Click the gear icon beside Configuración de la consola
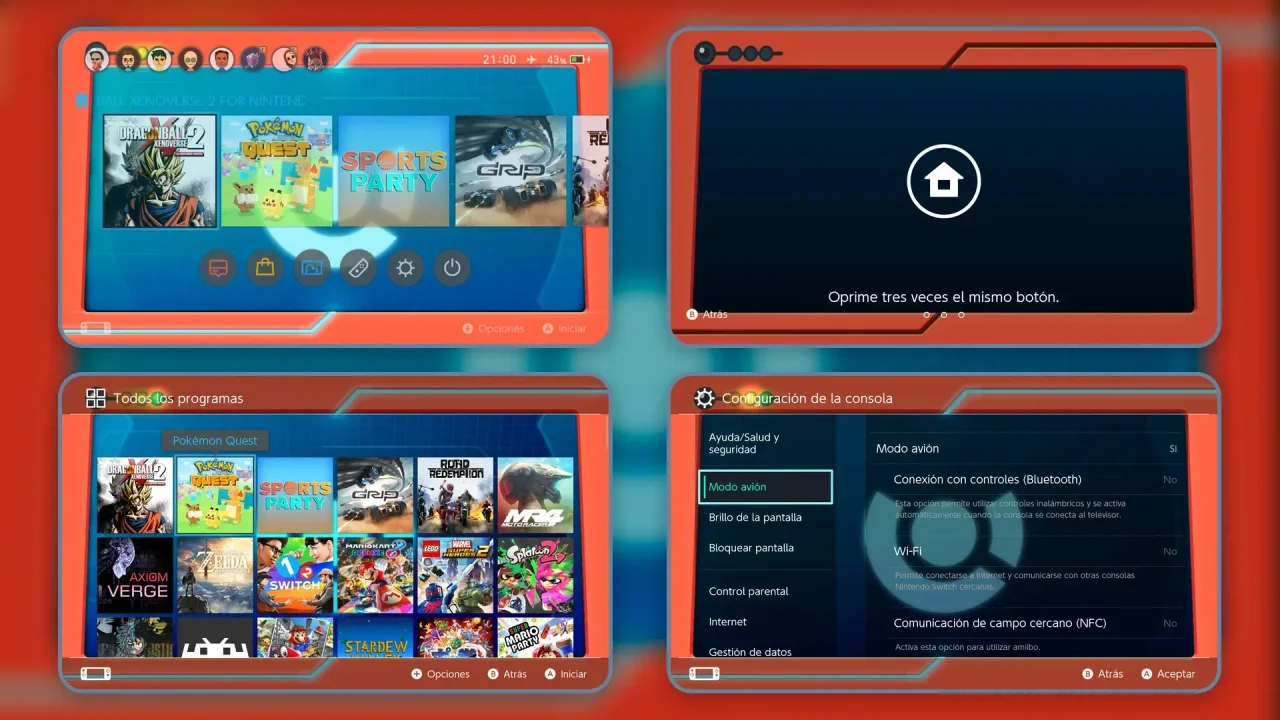 point(704,398)
